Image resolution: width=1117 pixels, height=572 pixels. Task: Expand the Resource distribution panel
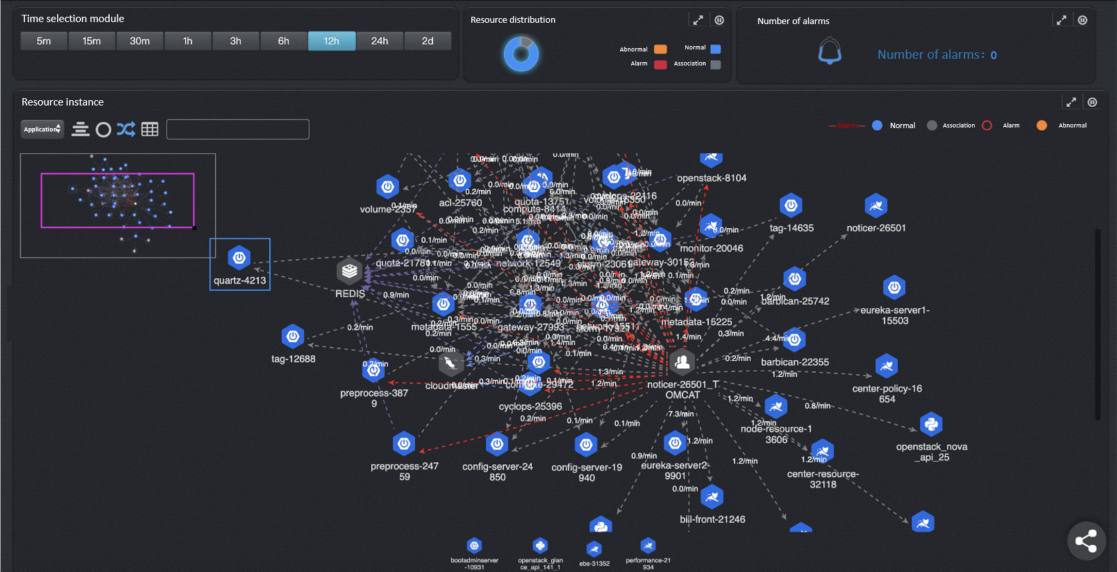coord(698,21)
